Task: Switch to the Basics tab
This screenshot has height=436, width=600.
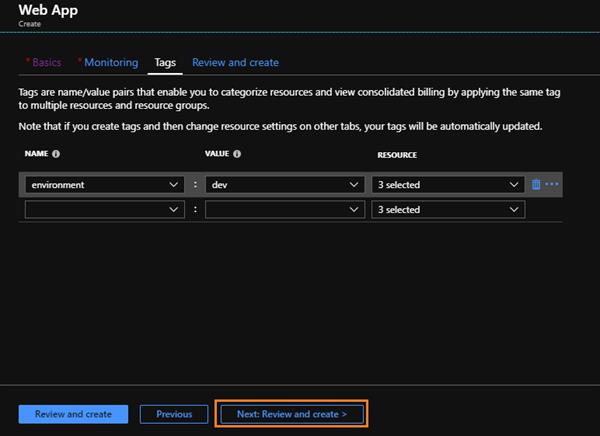Action: pos(46,62)
